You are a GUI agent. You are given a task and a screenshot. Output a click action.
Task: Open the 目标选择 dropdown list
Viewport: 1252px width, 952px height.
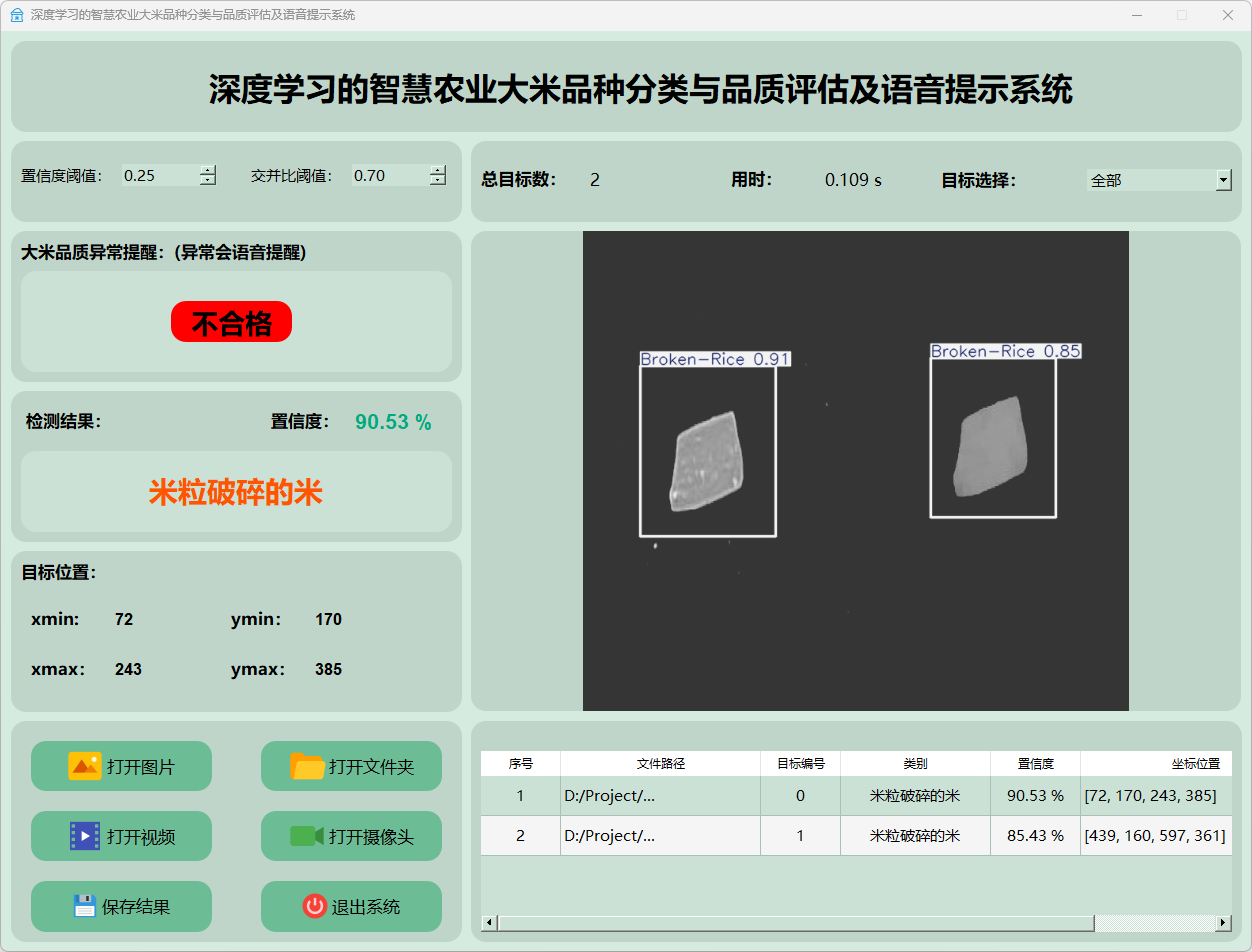pos(1223,180)
